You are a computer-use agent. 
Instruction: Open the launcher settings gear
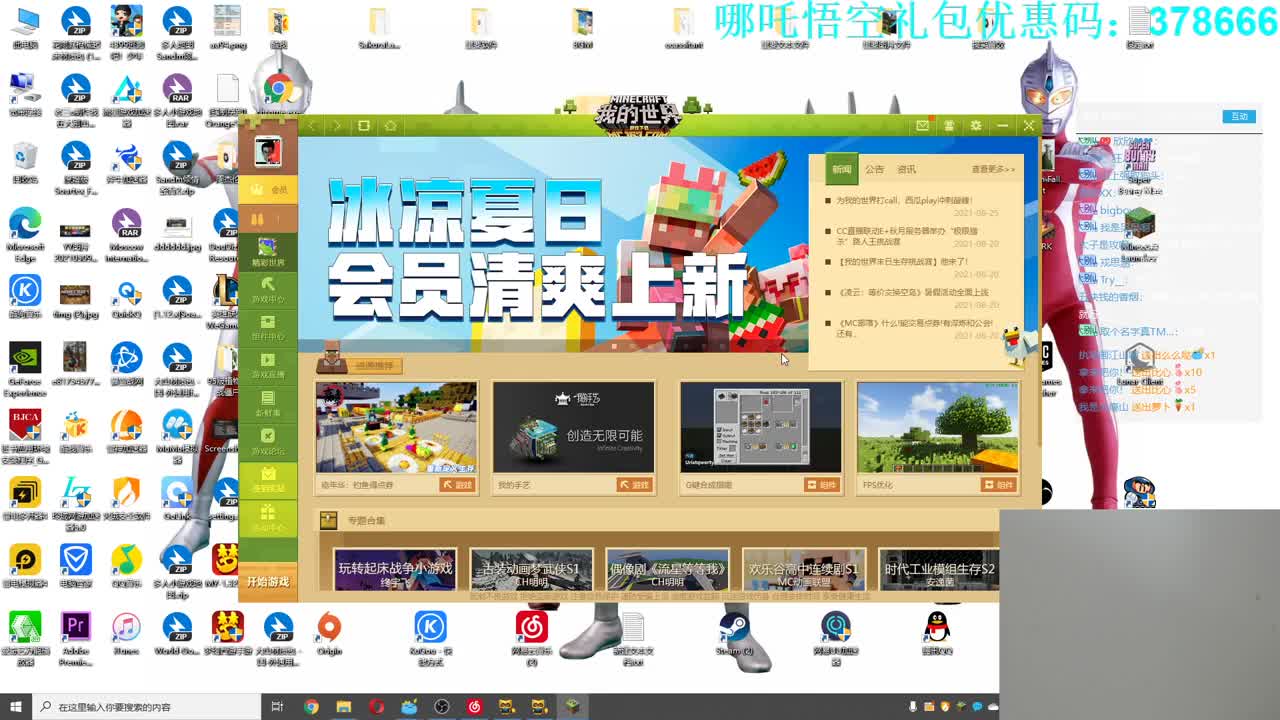coord(976,126)
